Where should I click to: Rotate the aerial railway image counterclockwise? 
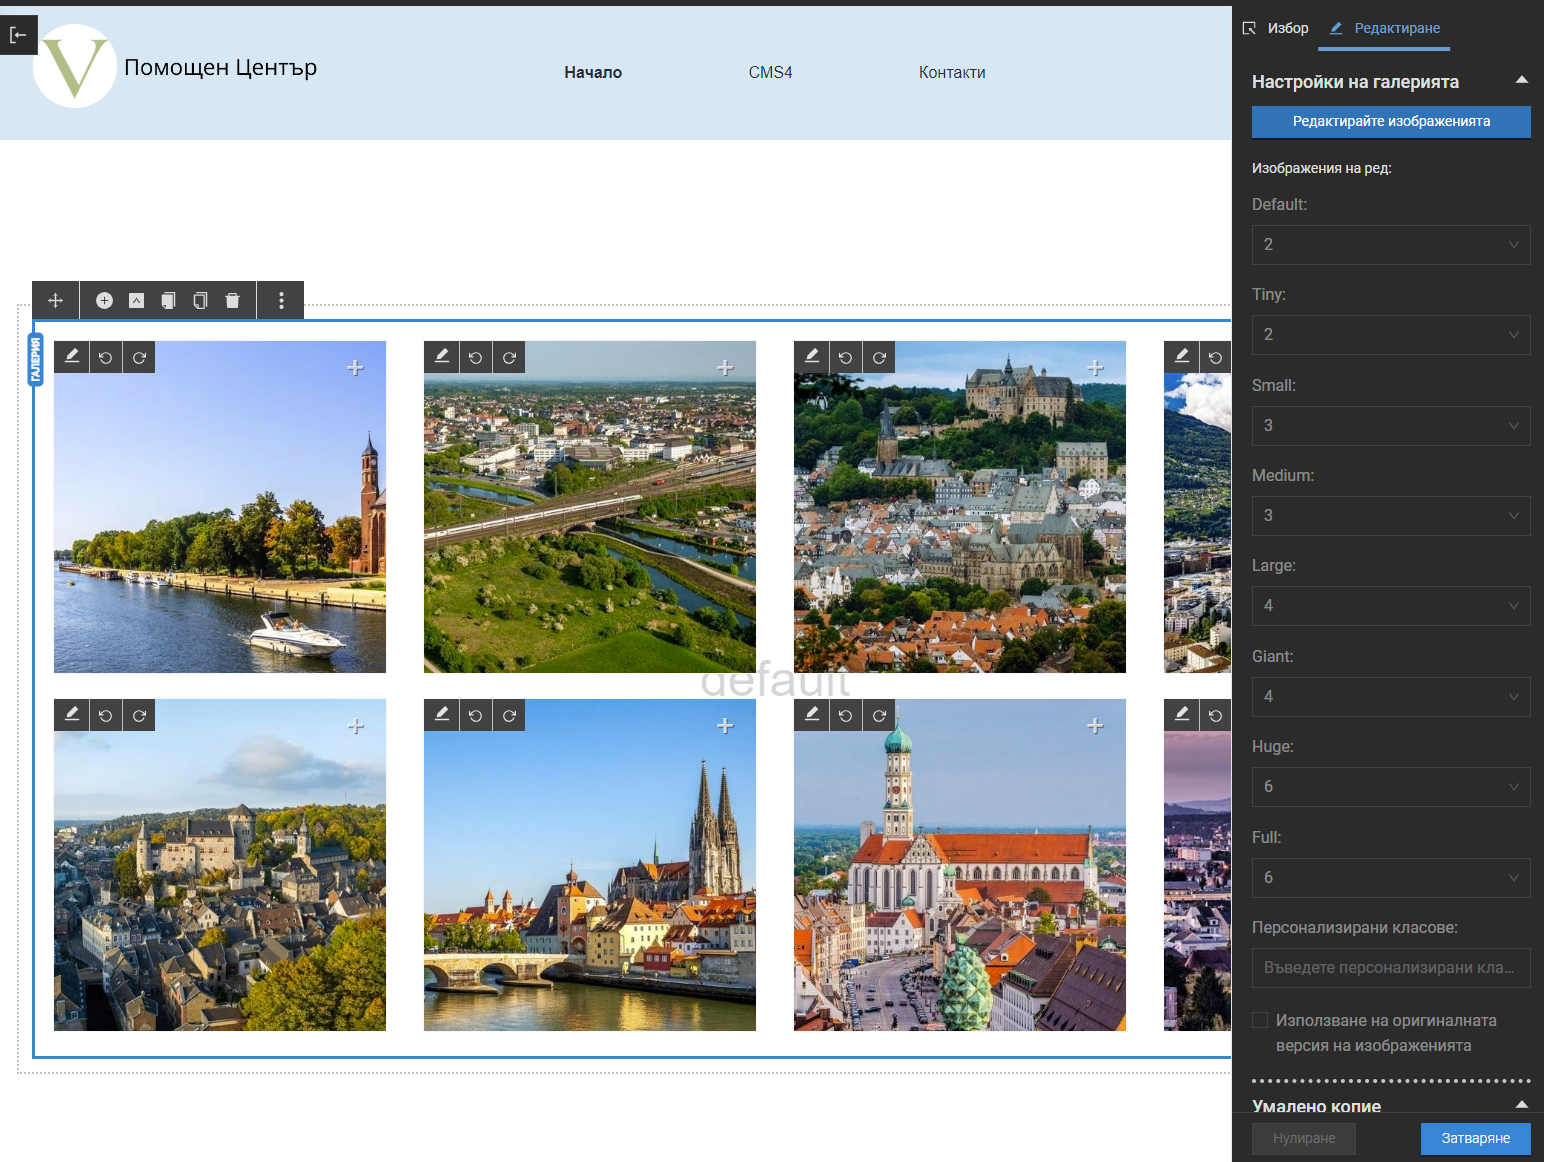475,357
